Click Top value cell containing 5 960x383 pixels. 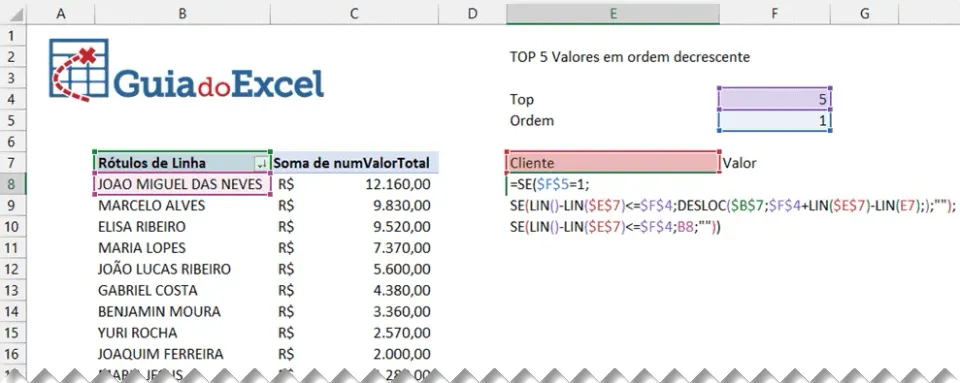pyautogui.click(x=774, y=100)
